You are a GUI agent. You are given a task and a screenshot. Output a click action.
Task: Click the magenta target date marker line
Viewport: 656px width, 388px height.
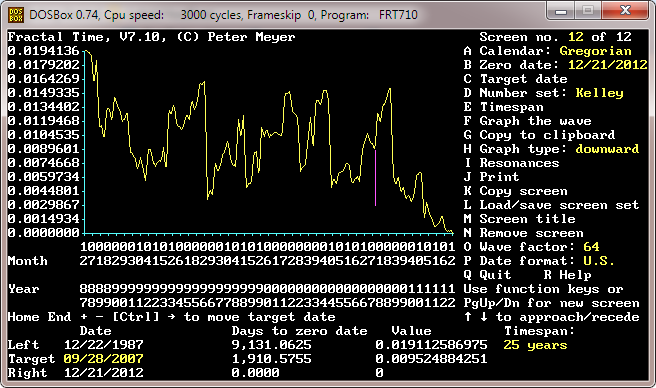point(375,177)
